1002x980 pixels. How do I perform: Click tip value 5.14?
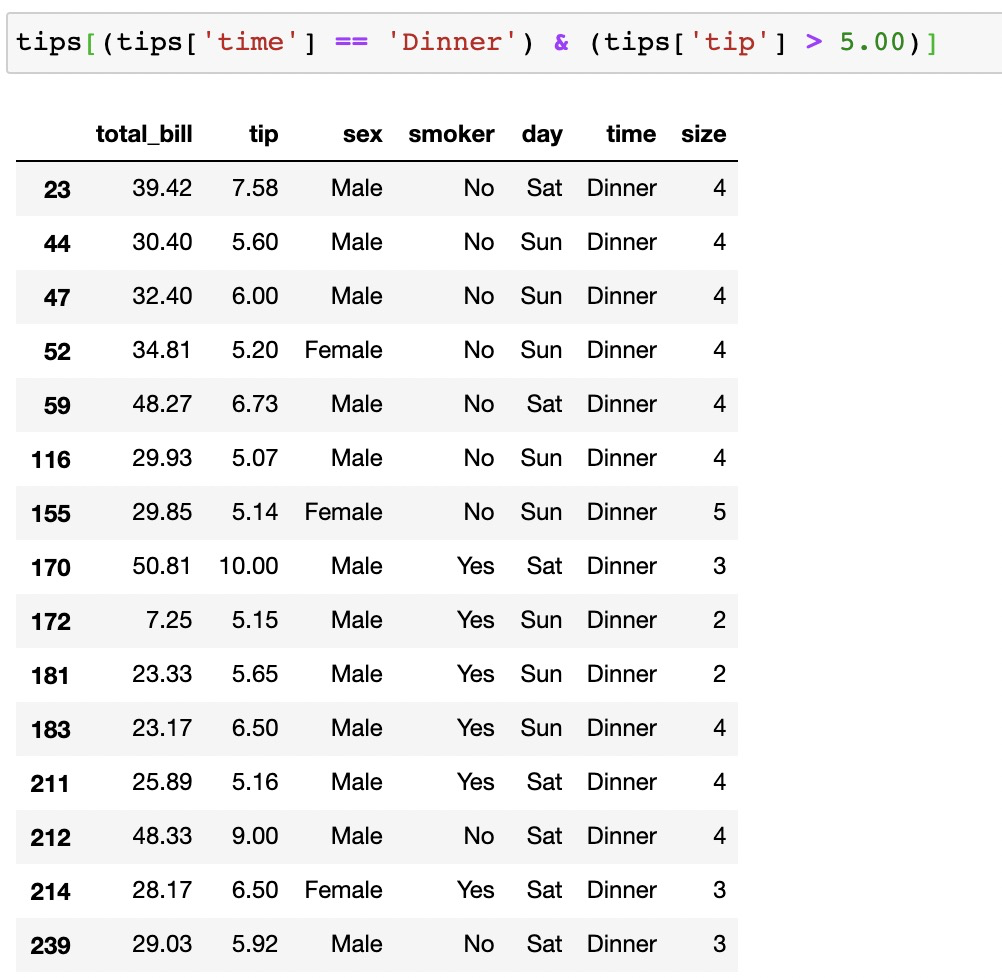pyautogui.click(x=254, y=512)
